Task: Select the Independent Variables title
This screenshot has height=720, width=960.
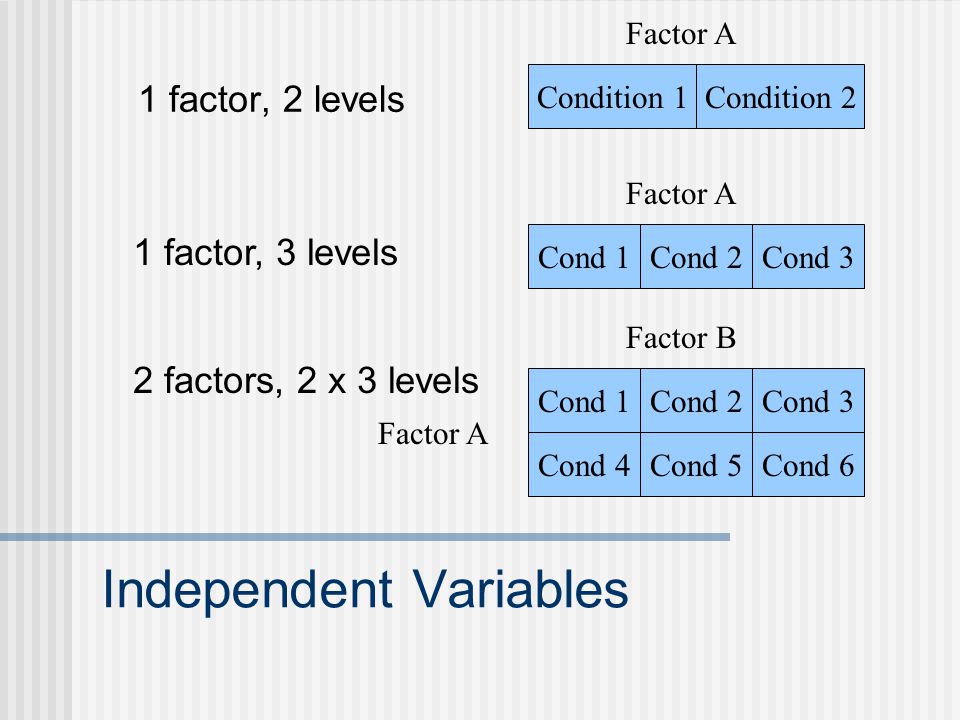Action: pyautogui.click(x=366, y=589)
